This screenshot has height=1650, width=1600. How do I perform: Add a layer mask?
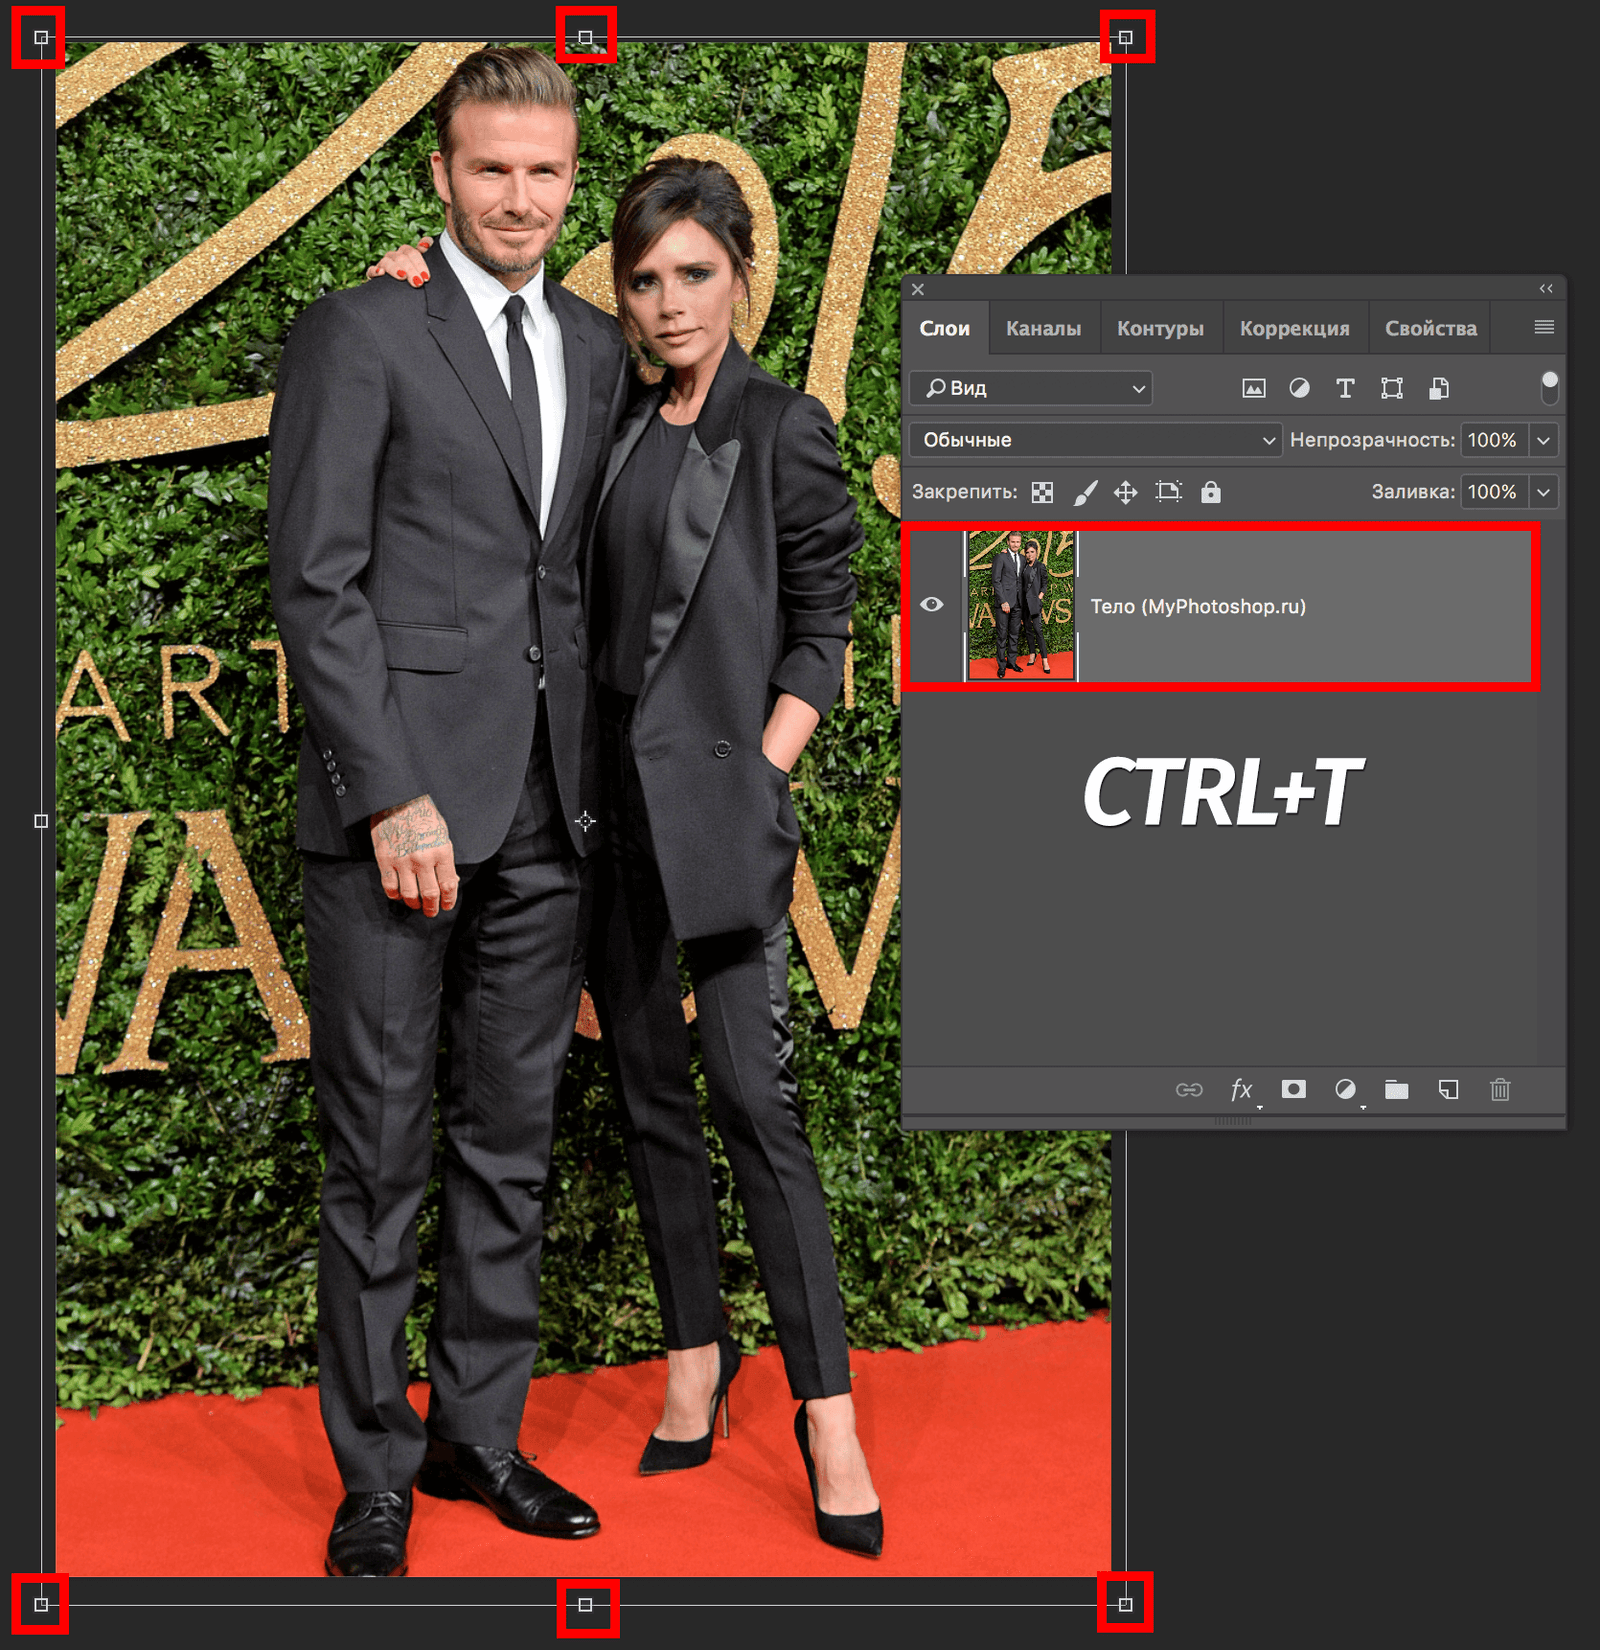point(1294,1090)
